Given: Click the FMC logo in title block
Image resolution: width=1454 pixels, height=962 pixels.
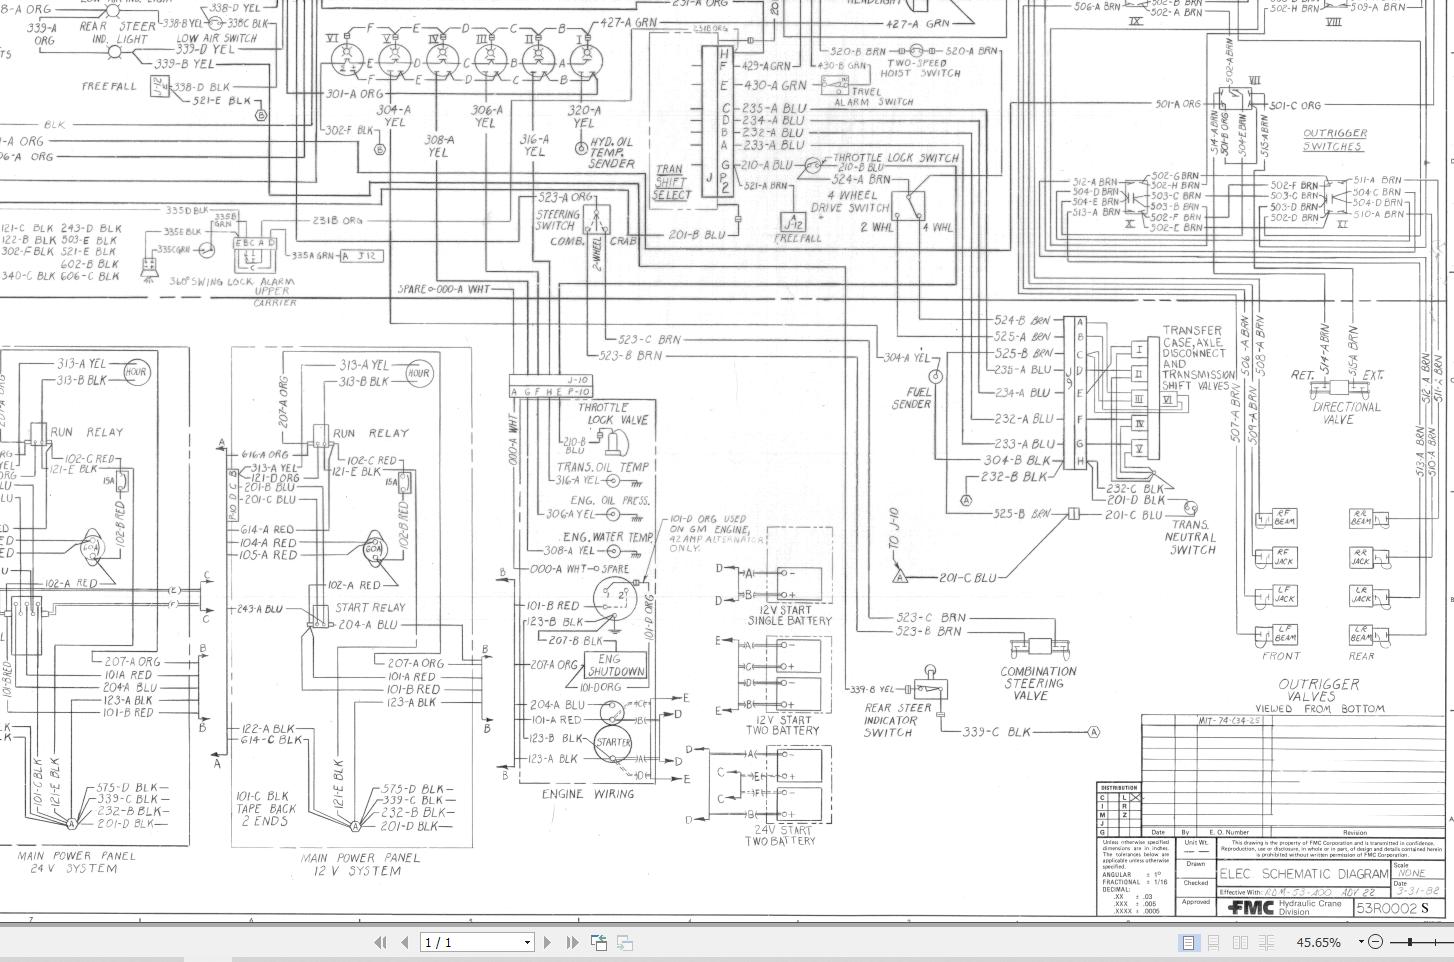Looking at the screenshot, I should tap(1250, 907).
